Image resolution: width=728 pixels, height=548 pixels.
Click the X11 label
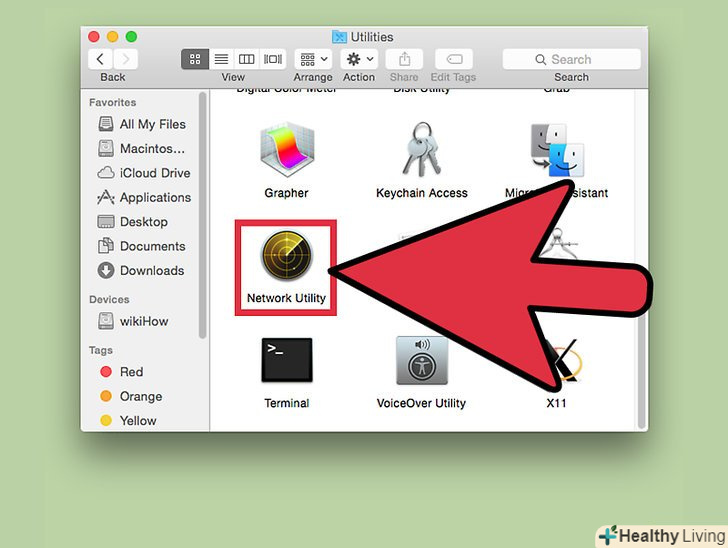[x=556, y=403]
